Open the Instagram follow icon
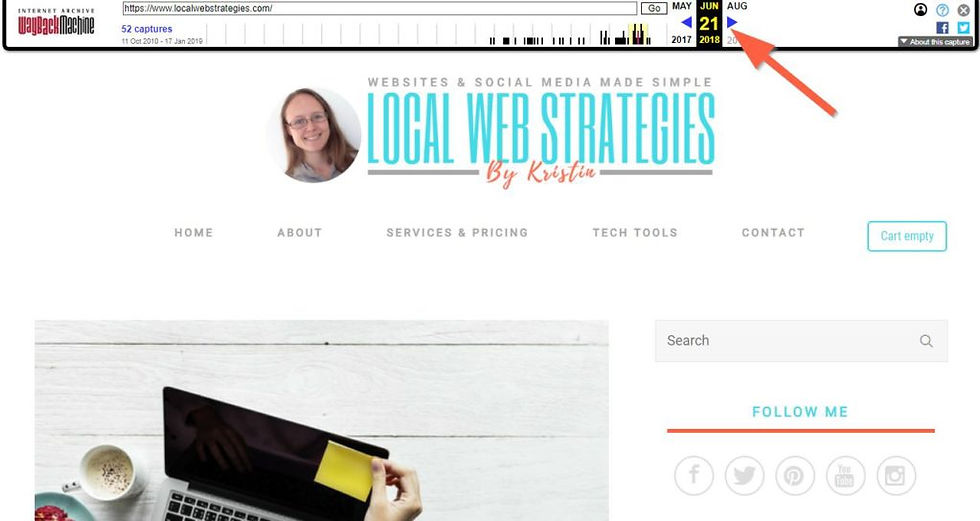 coord(896,475)
